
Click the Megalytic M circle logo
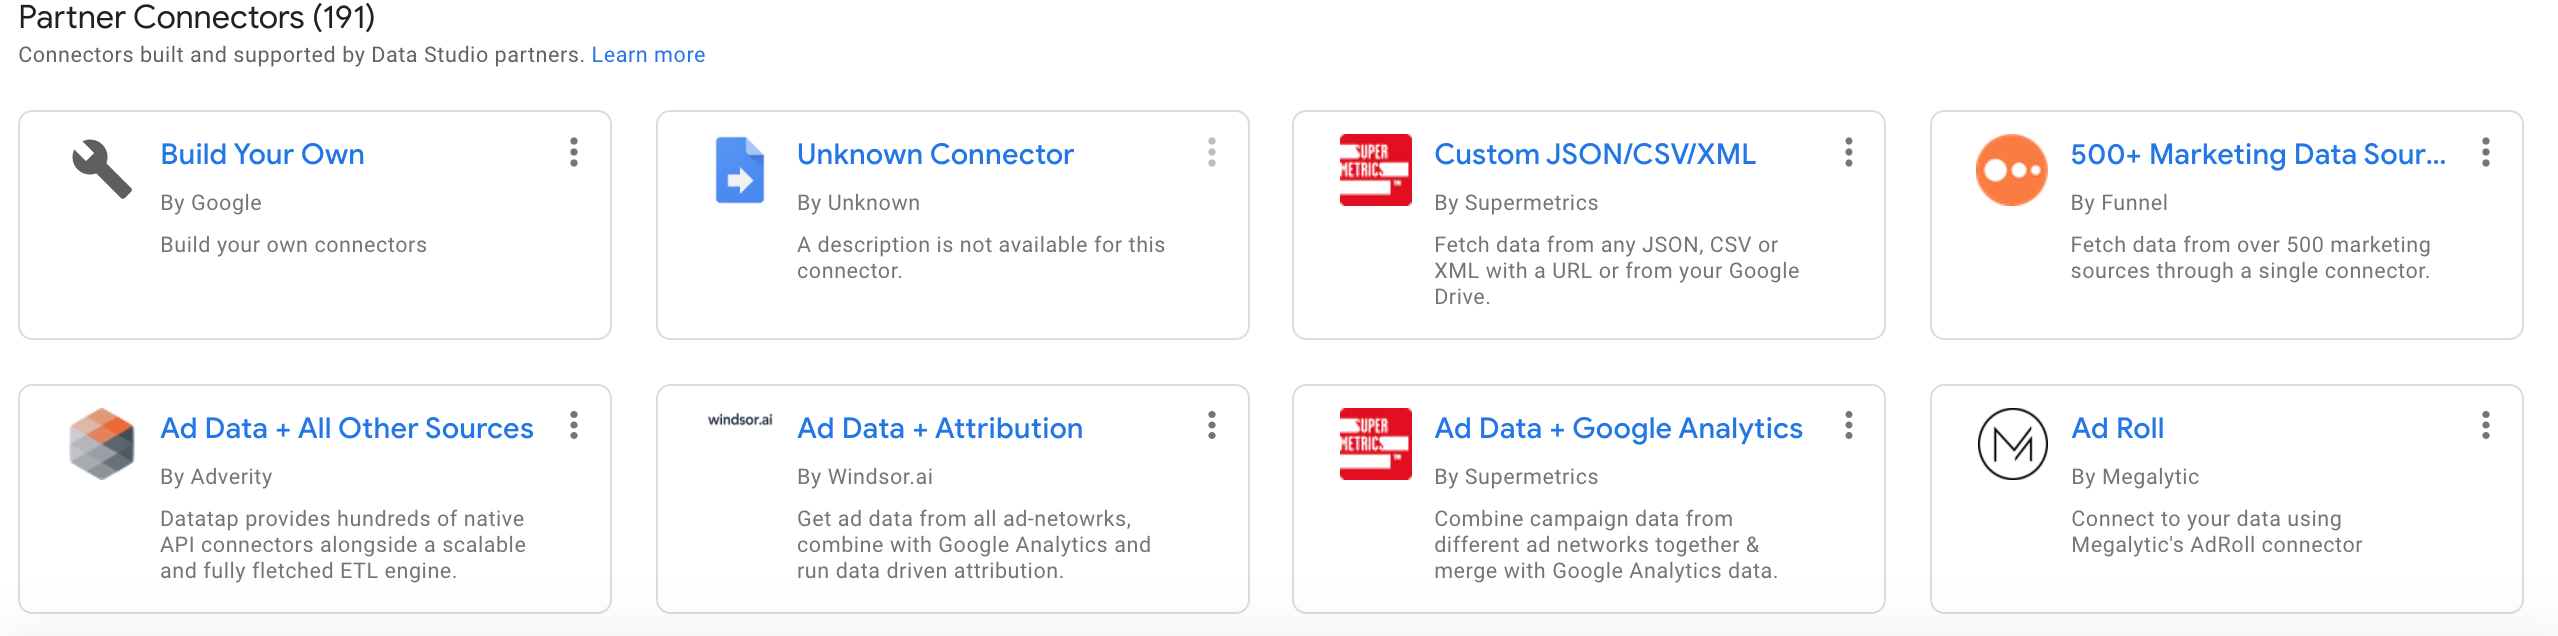click(x=2013, y=444)
